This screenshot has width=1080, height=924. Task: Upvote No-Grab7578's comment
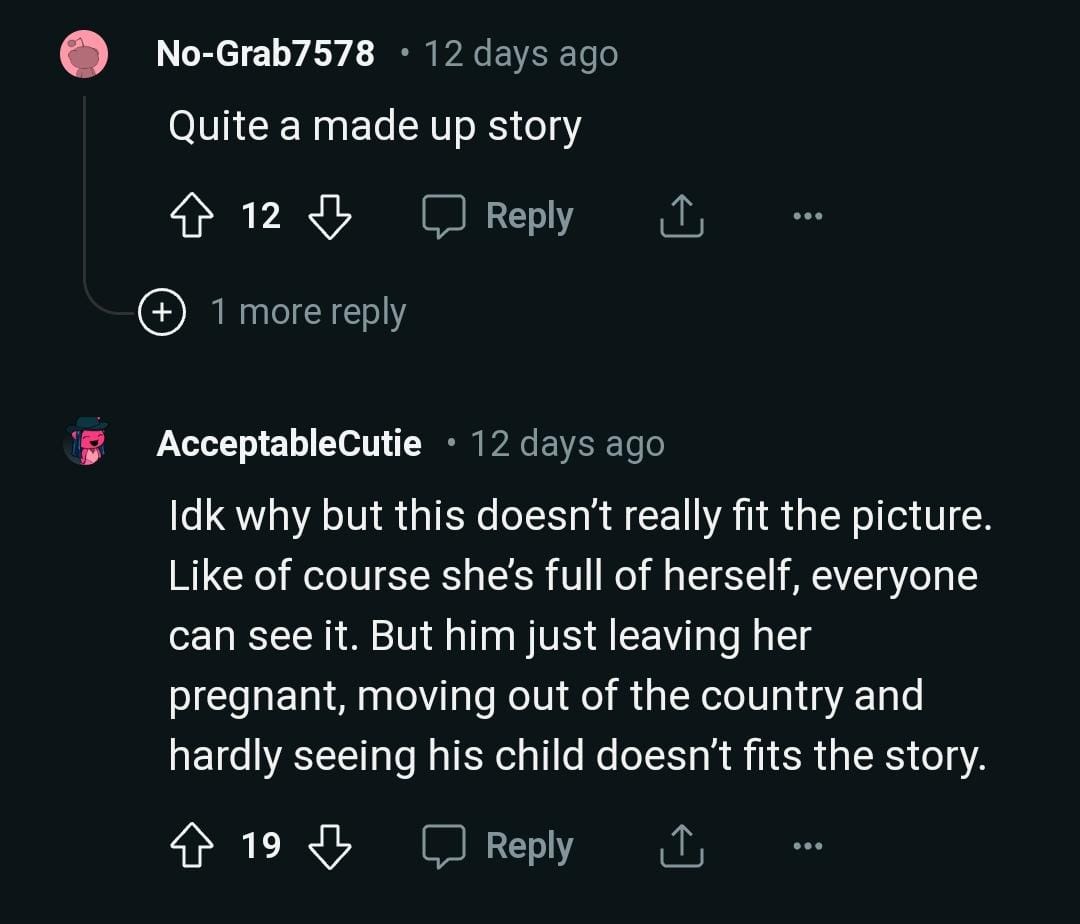pyautogui.click(x=193, y=215)
